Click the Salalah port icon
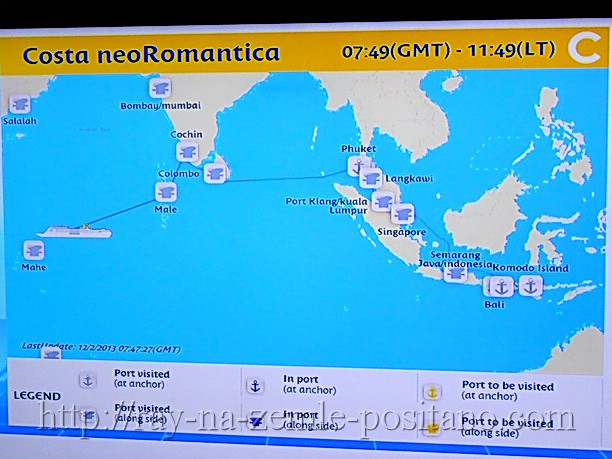Image resolution: width=612 pixels, height=459 pixels. 20,104
